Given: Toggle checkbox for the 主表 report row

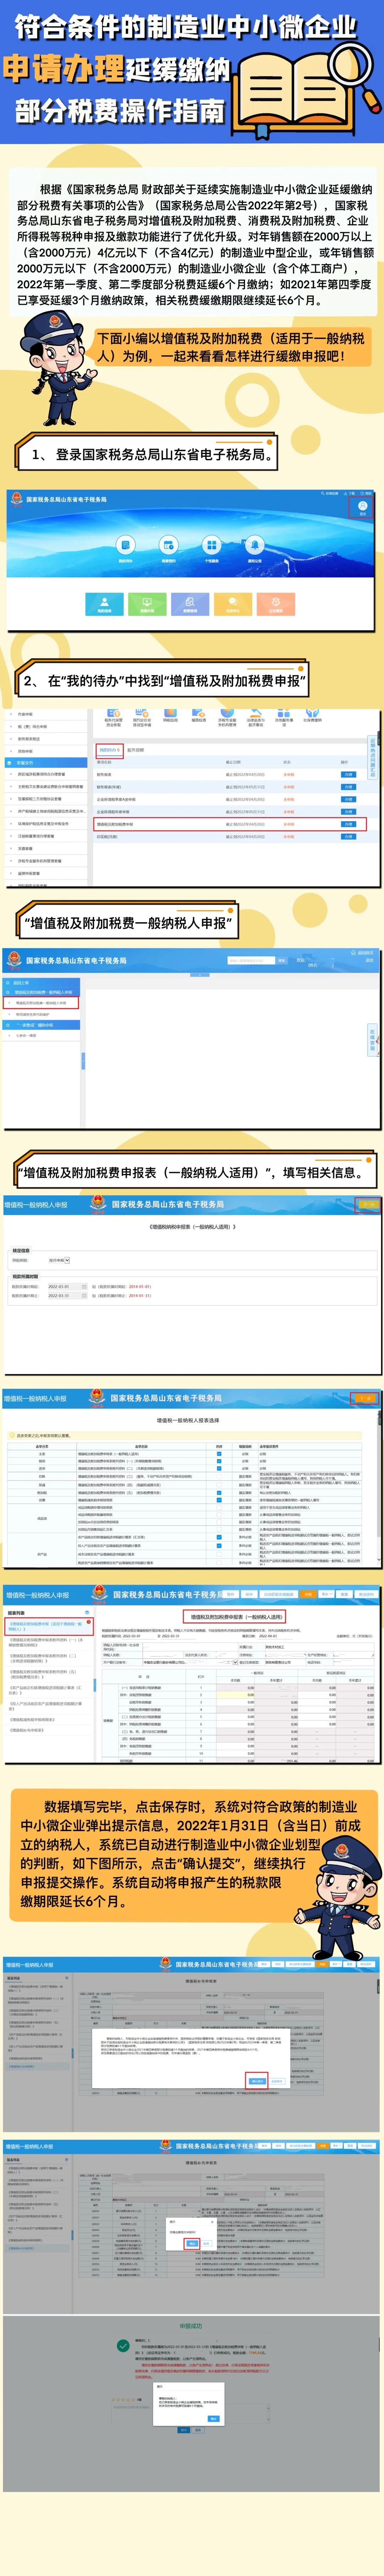Looking at the screenshot, I should [x=219, y=1454].
